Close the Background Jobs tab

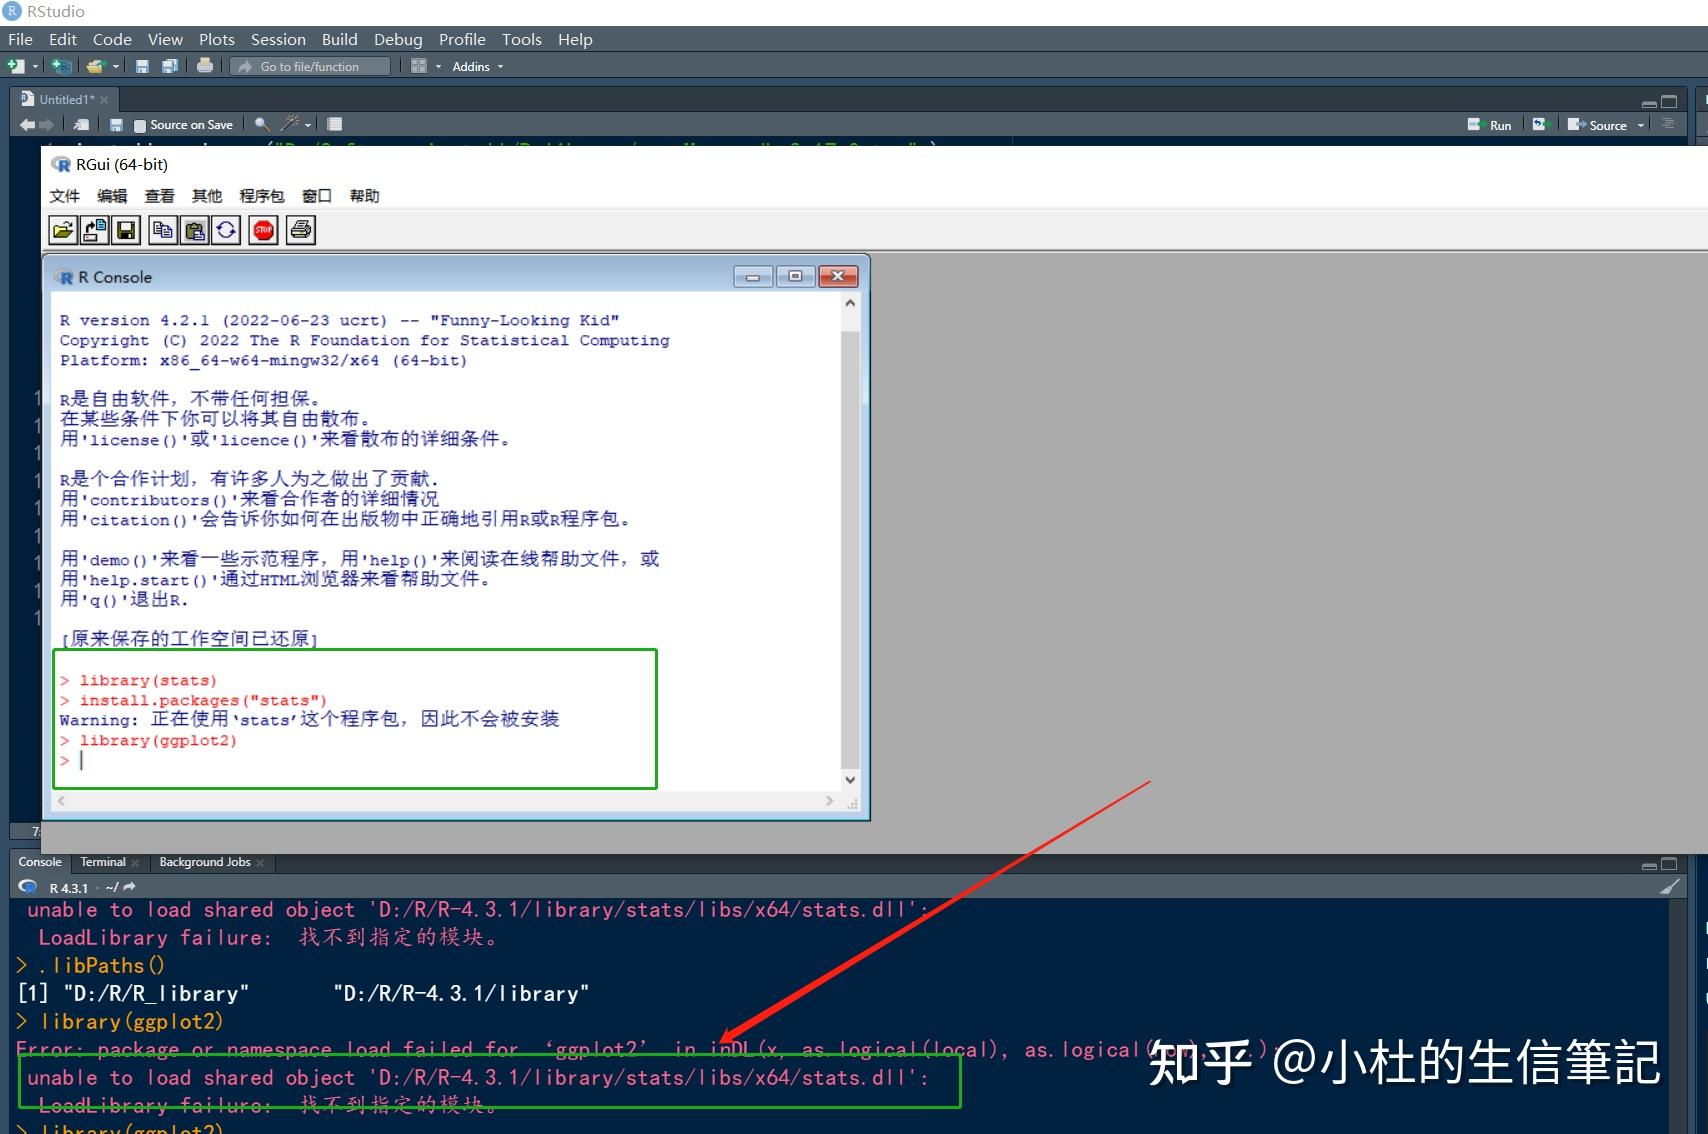[260, 863]
